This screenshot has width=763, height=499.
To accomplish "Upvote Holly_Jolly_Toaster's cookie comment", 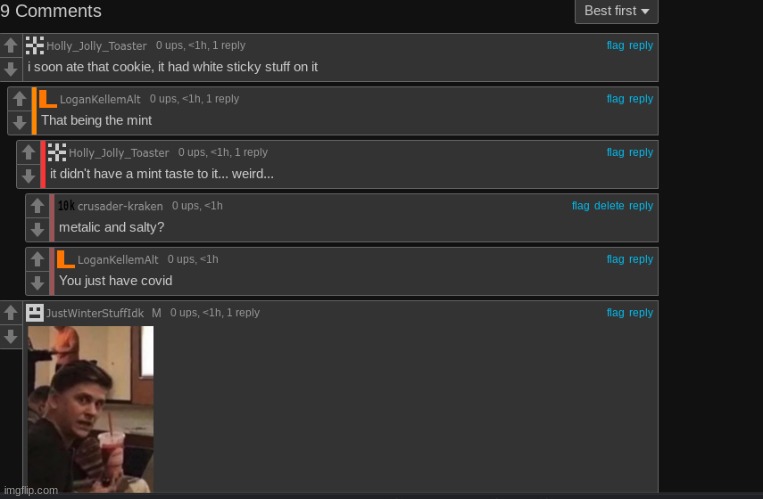I will point(11,45).
